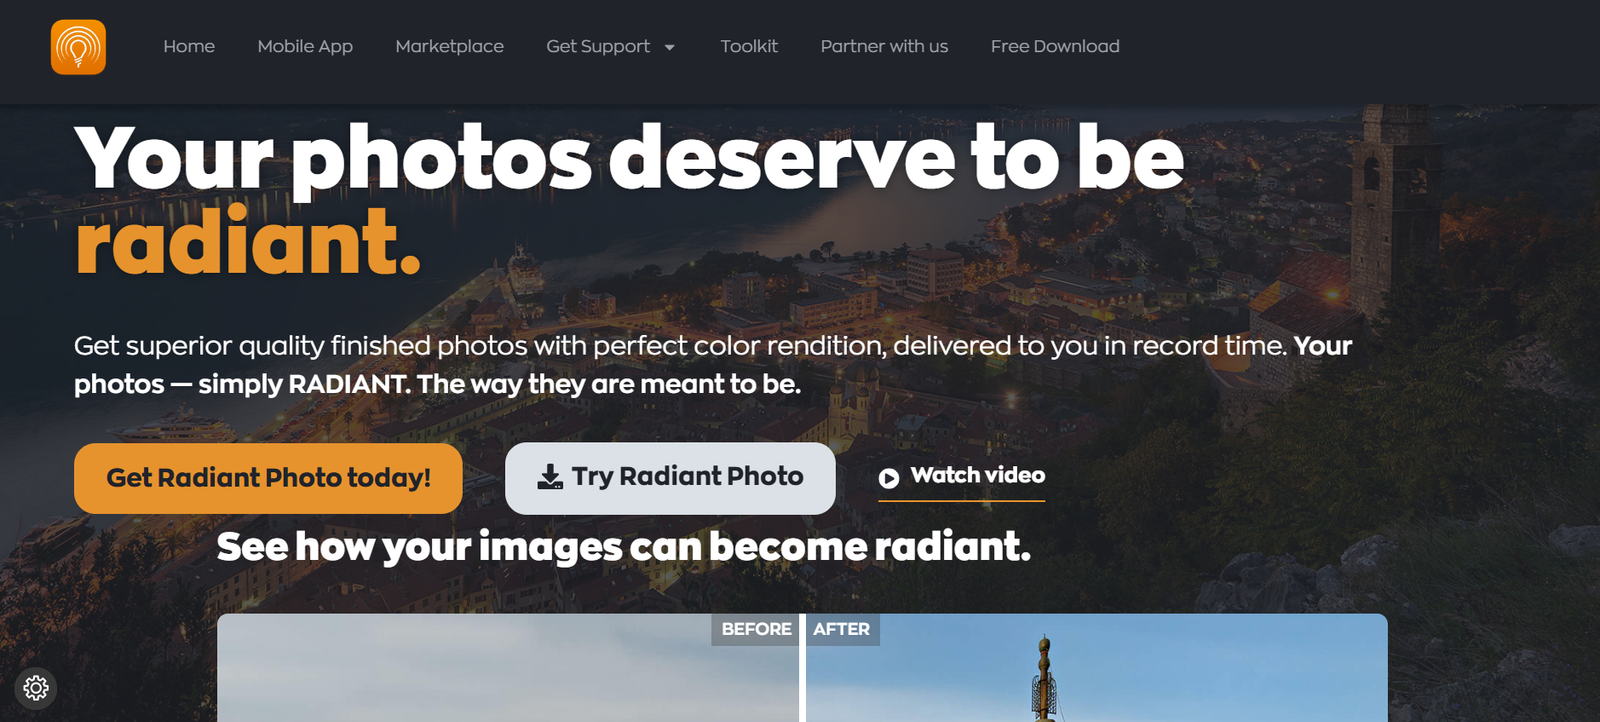Open the Watch video link

[962, 477]
